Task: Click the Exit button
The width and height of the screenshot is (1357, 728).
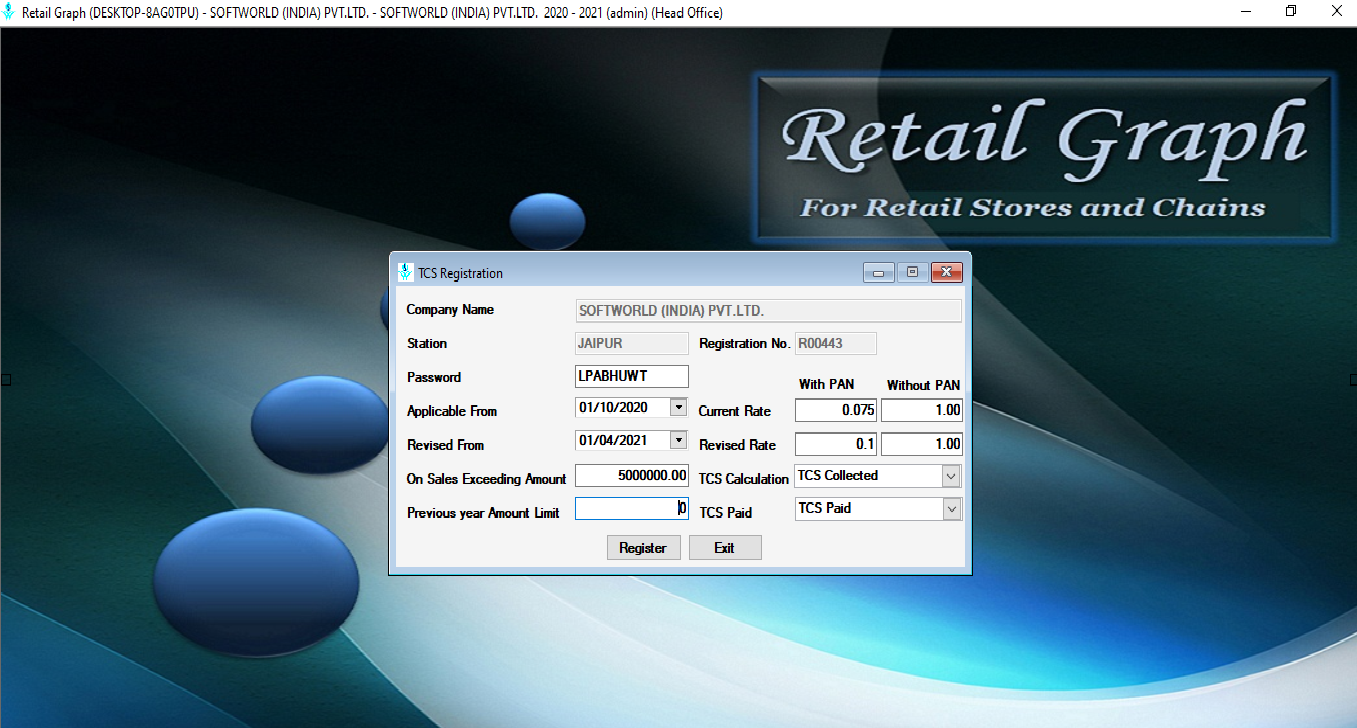Action: [725, 548]
